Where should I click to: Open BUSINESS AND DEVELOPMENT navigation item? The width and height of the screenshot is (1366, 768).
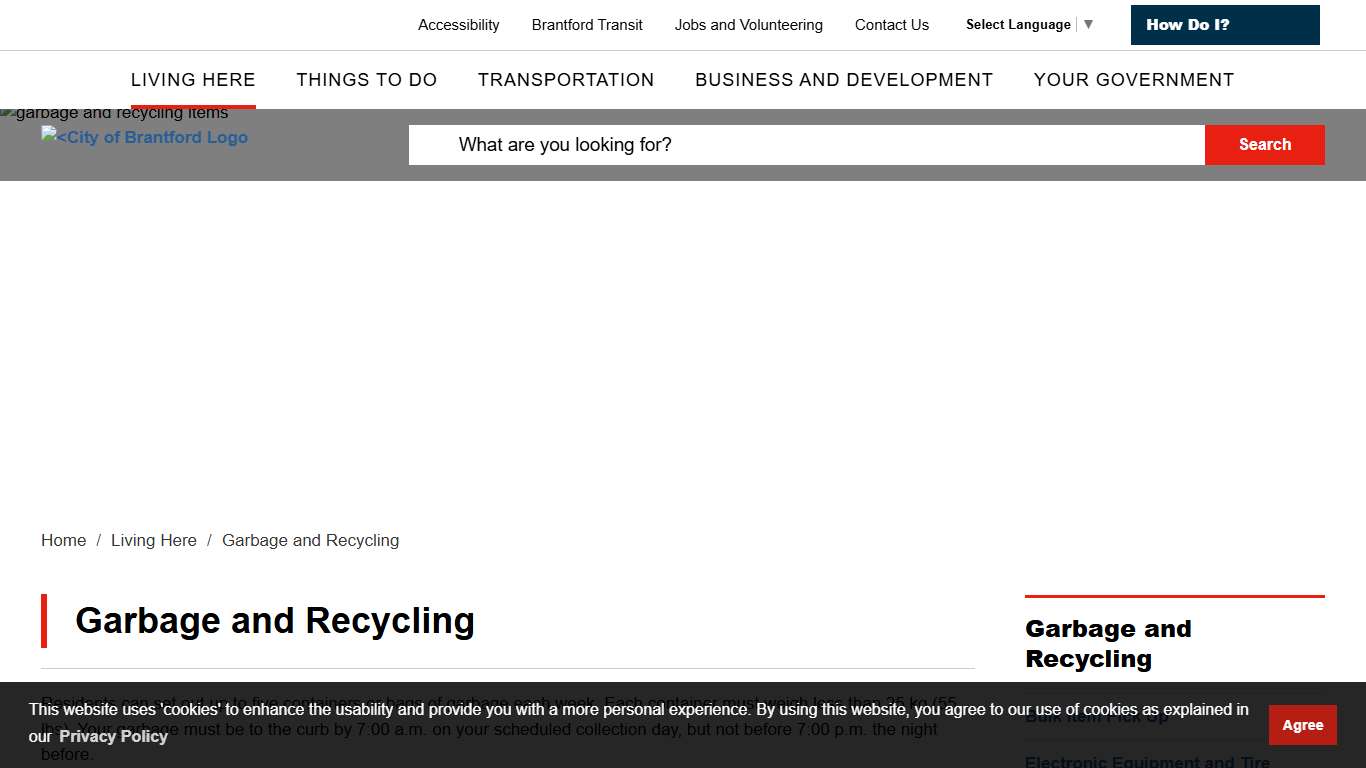(x=844, y=80)
